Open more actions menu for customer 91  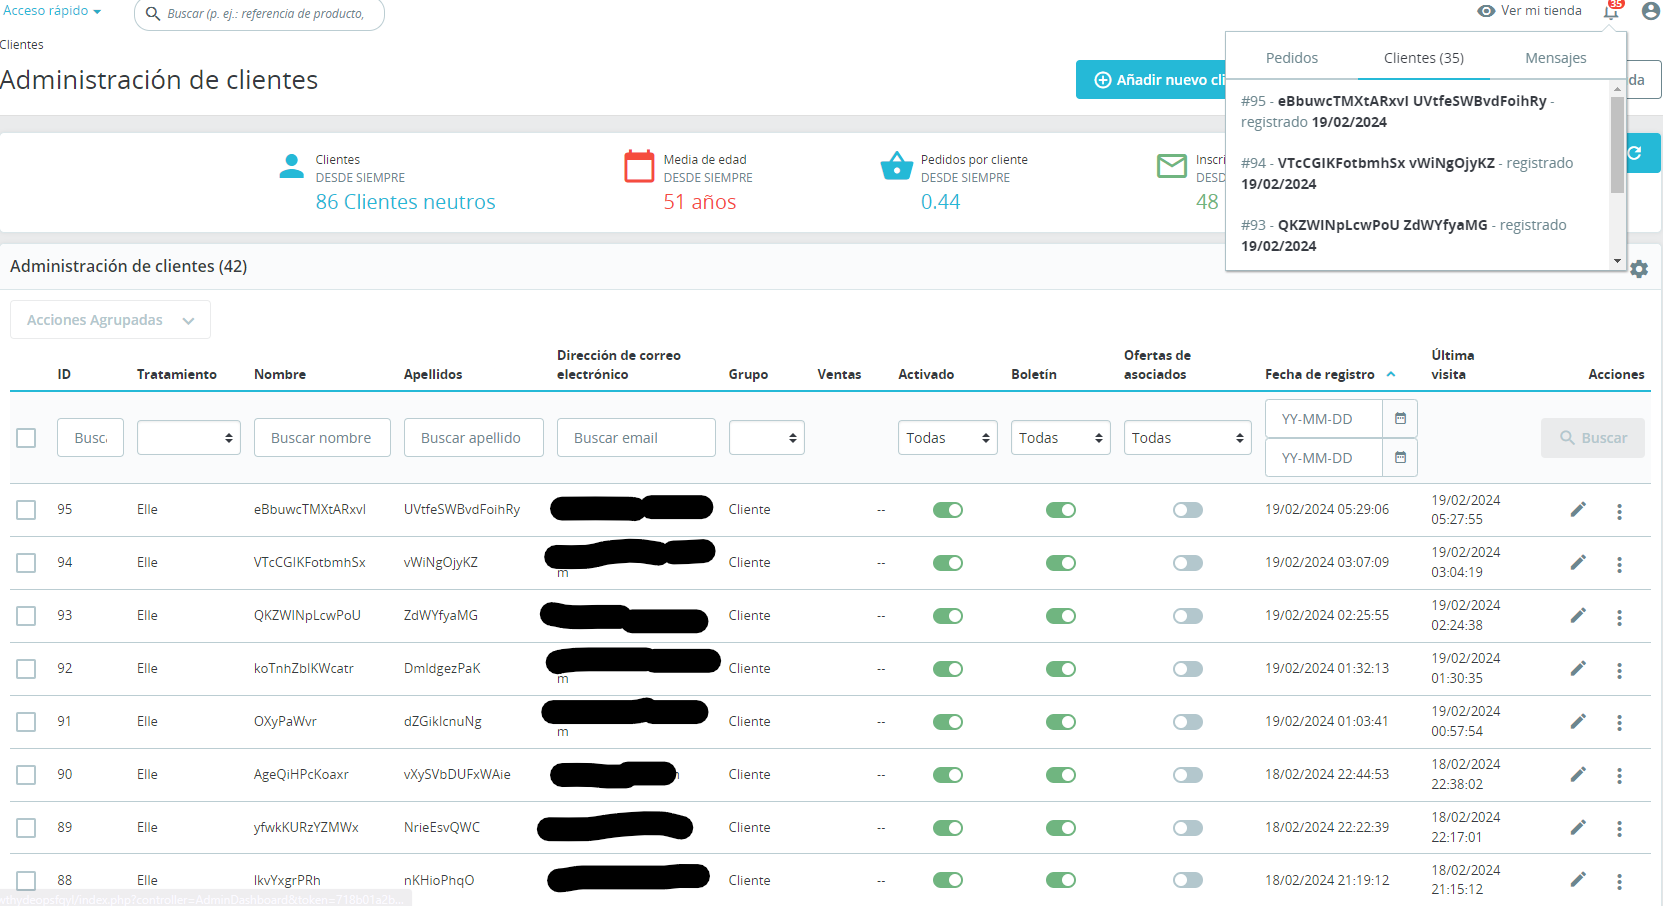(1619, 723)
